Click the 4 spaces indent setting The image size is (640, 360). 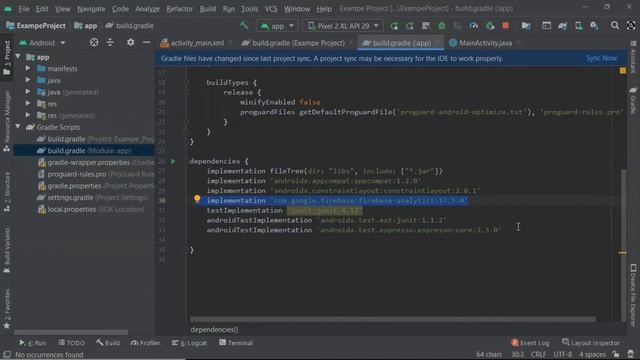coord(592,354)
